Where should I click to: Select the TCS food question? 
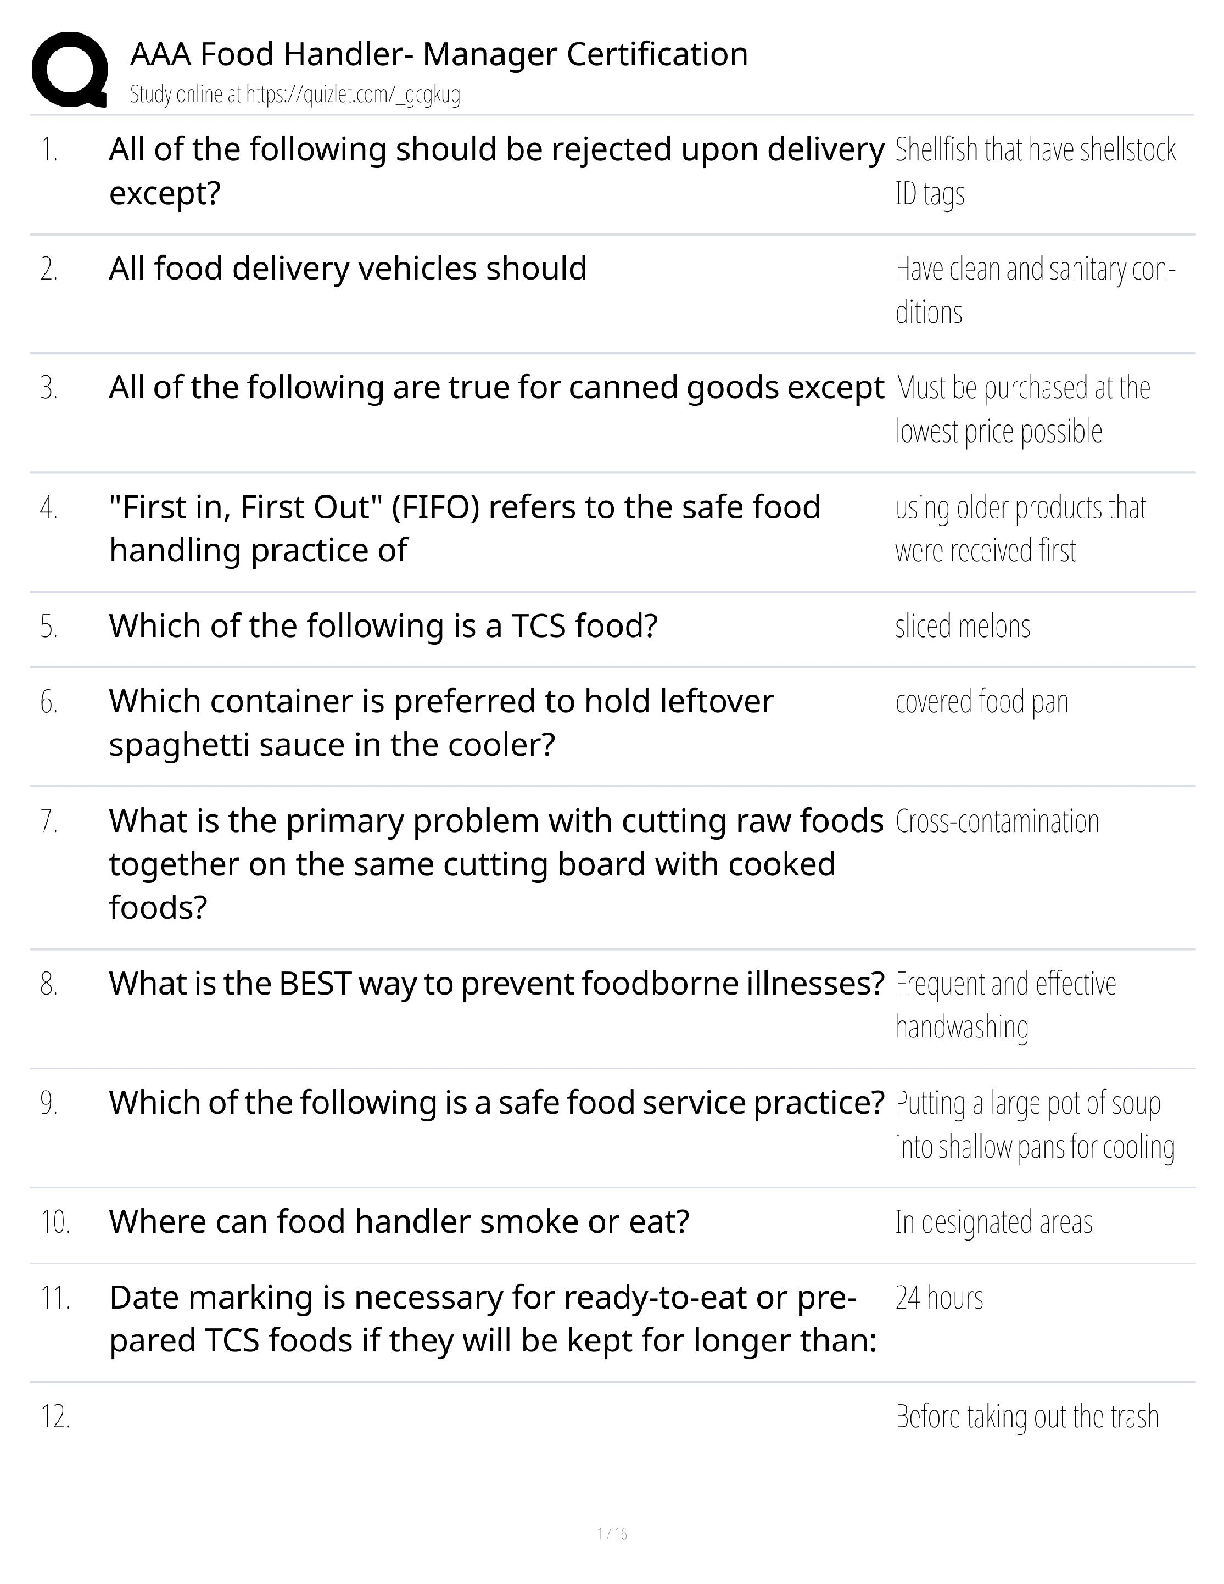pyautogui.click(x=383, y=627)
